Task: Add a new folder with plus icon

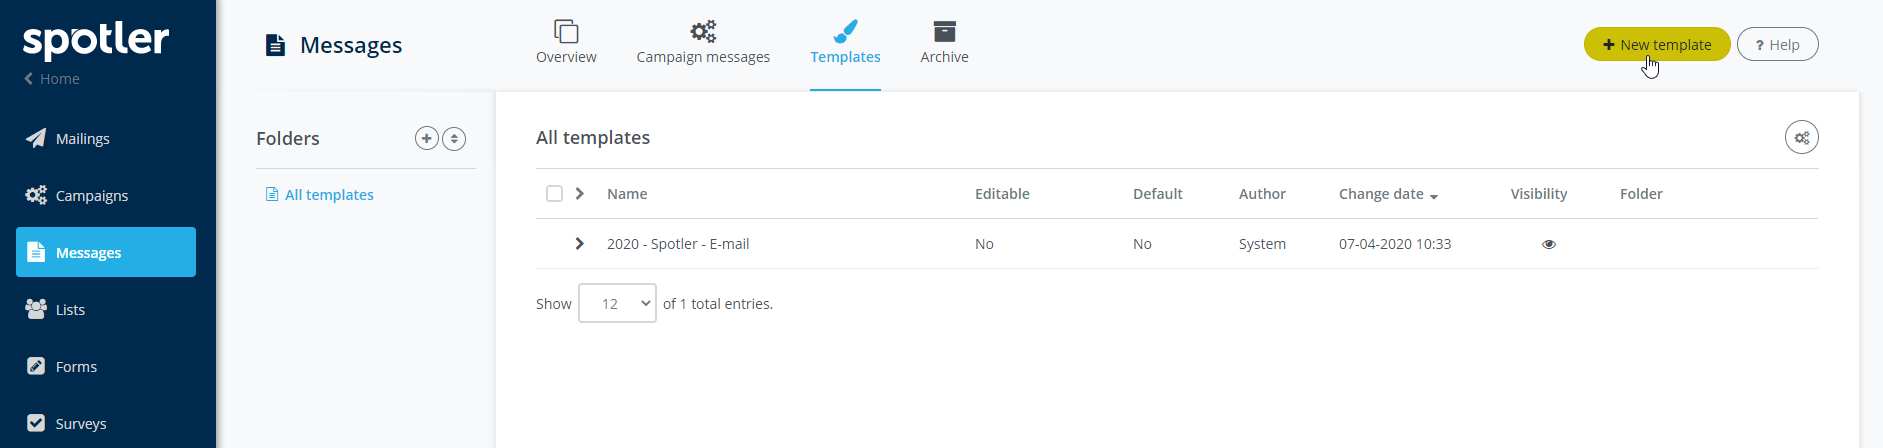Action: (427, 138)
